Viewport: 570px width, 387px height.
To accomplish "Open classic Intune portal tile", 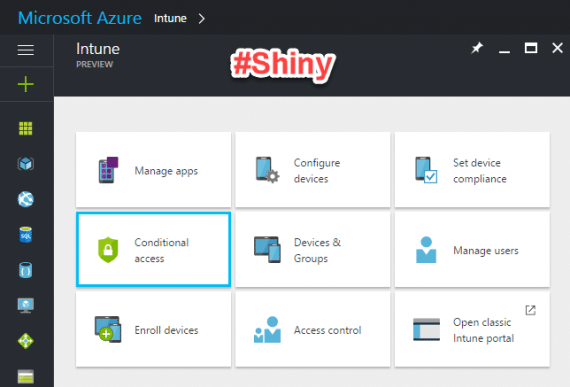I will pyautogui.click(x=472, y=329).
